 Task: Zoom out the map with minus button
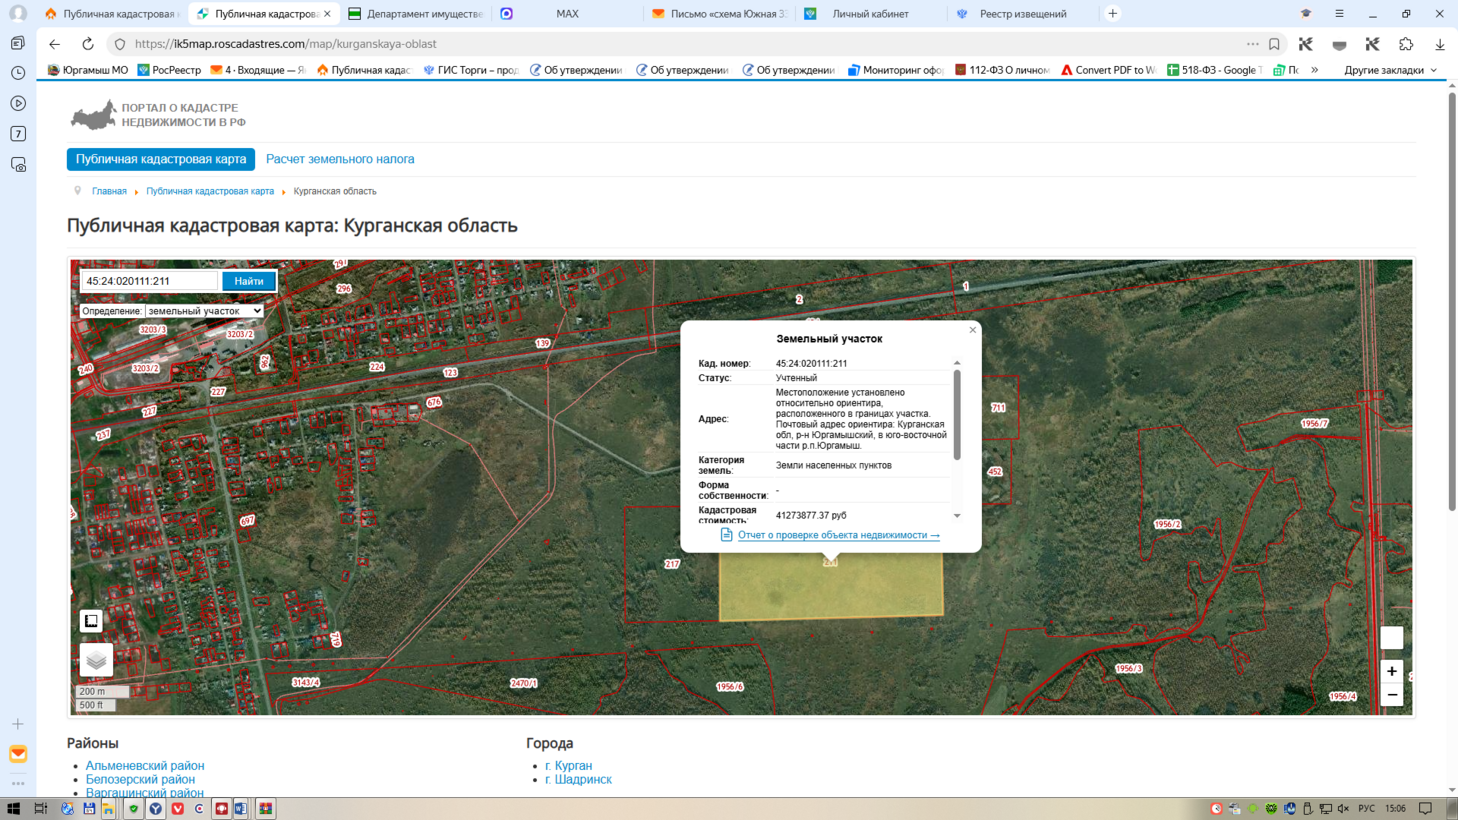1391,695
